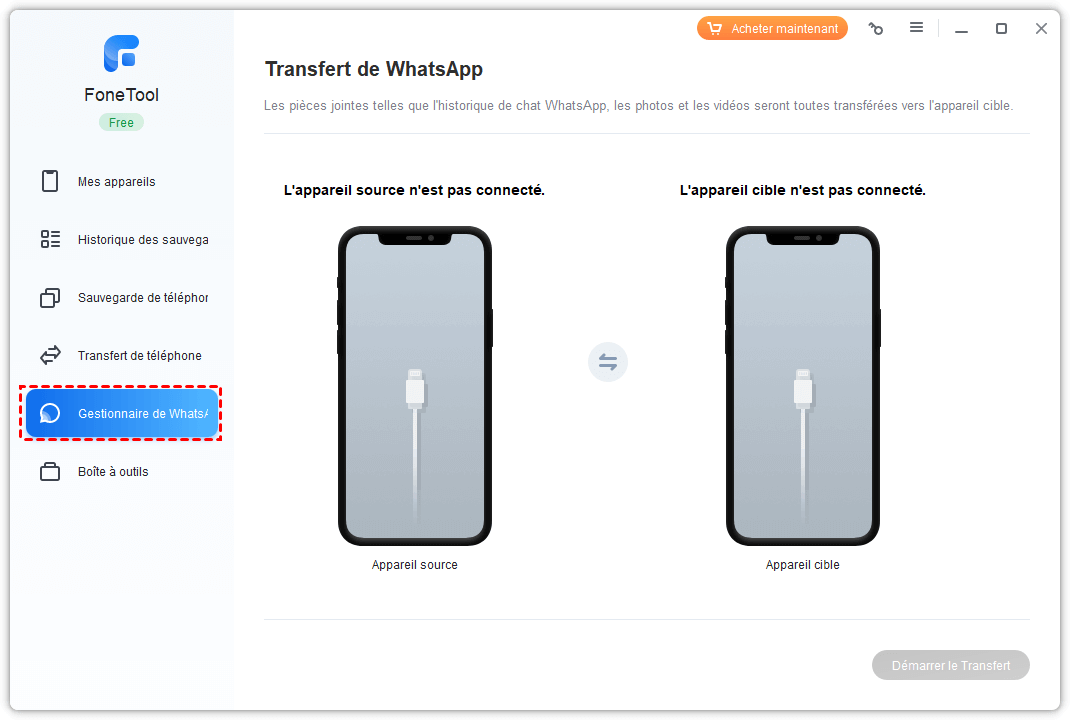This screenshot has width=1070, height=720.
Task: Click the source device phone image
Action: point(415,386)
